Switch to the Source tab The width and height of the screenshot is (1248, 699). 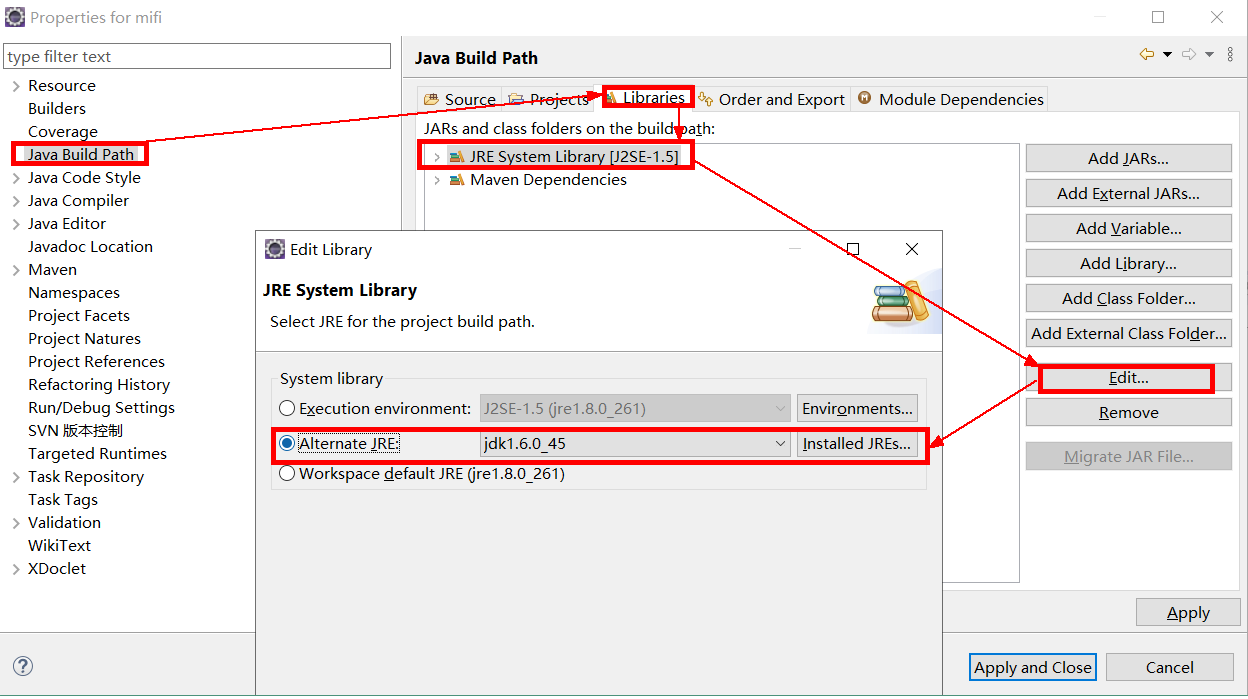459,99
